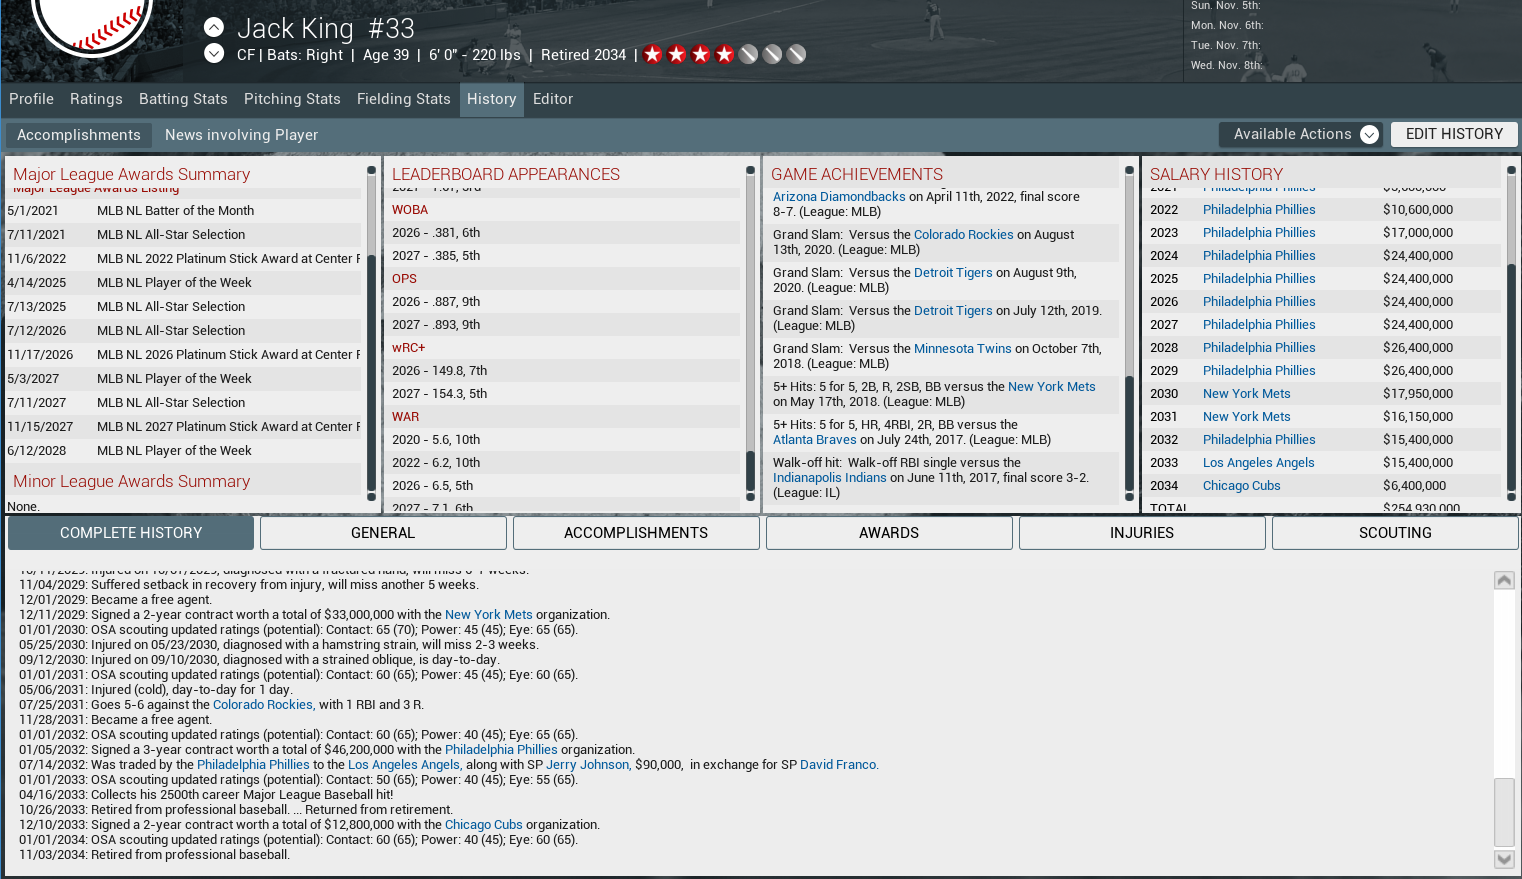Open New York Mets link for 2031 salary
The image size is (1522, 879).
click(x=1247, y=417)
